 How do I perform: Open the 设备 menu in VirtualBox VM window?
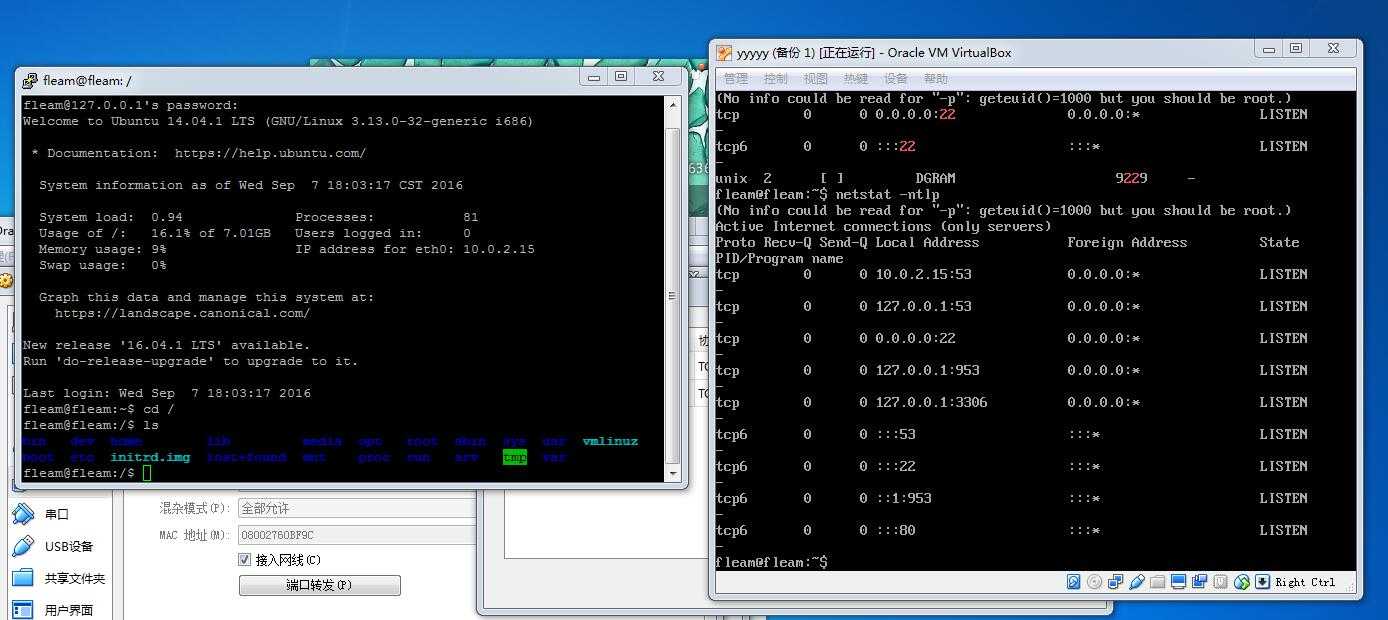tap(896, 78)
